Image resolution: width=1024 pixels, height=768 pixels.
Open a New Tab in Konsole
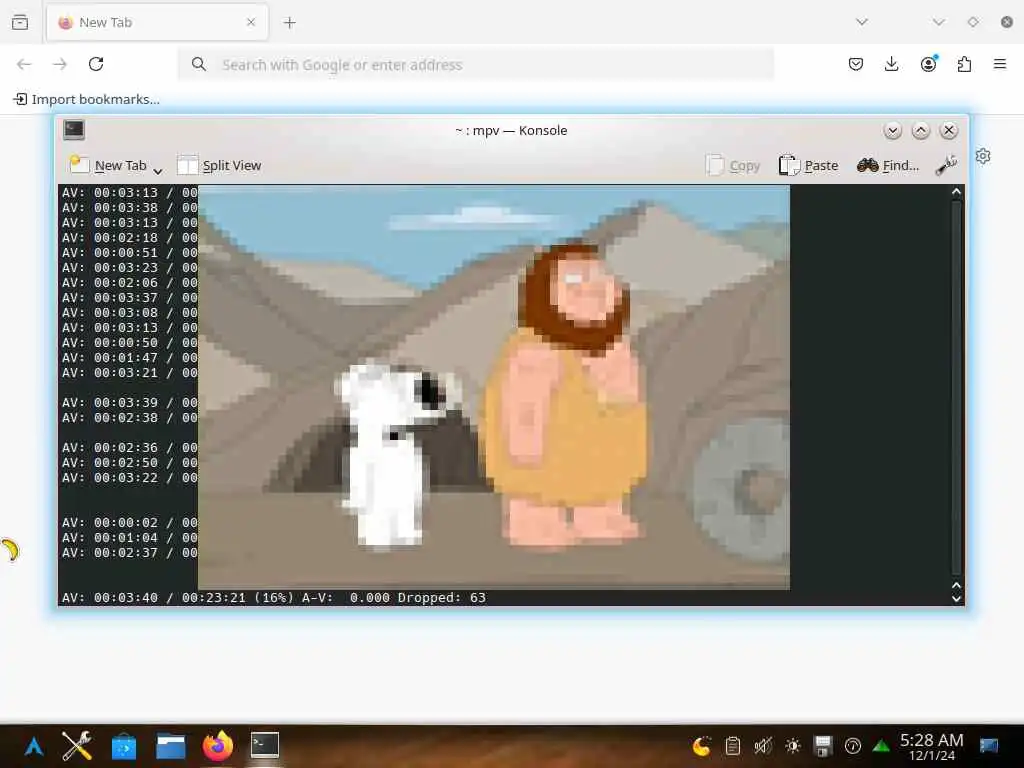pos(108,165)
